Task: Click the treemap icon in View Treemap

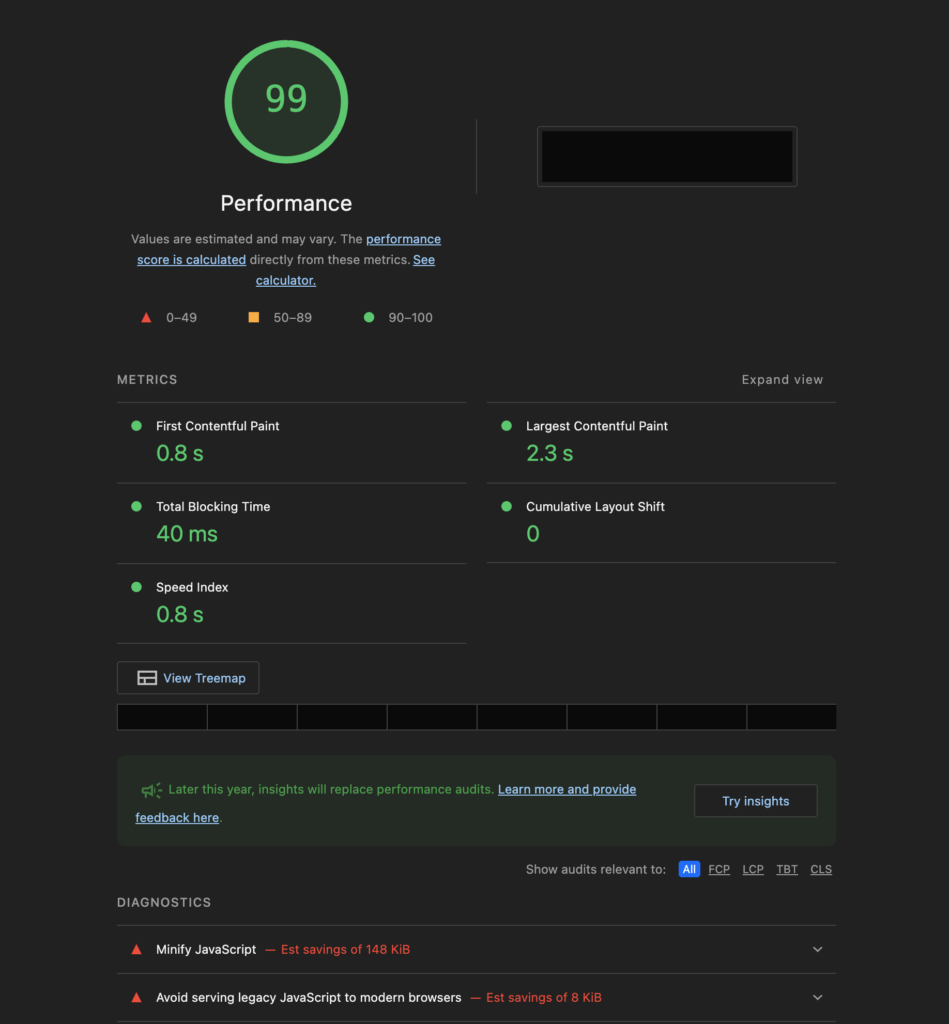Action: [147, 678]
